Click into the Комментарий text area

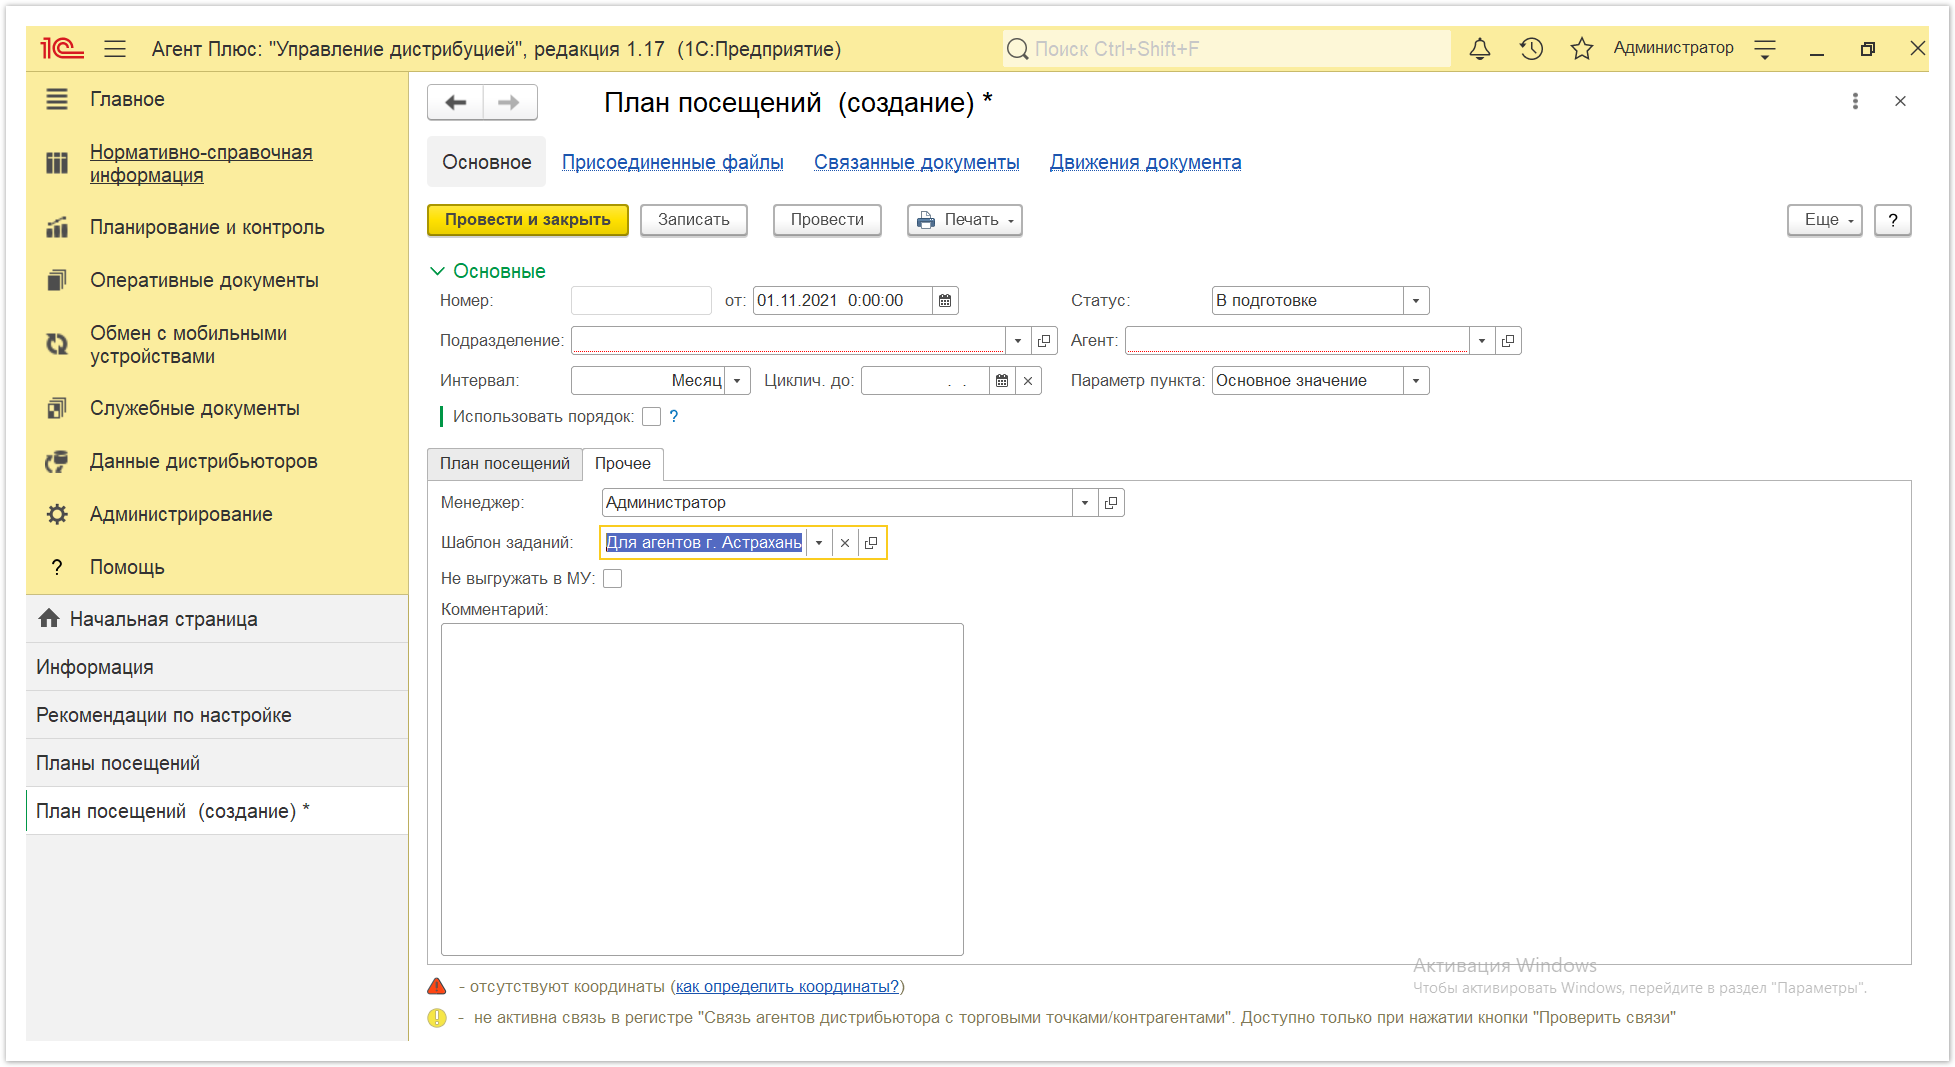702,789
